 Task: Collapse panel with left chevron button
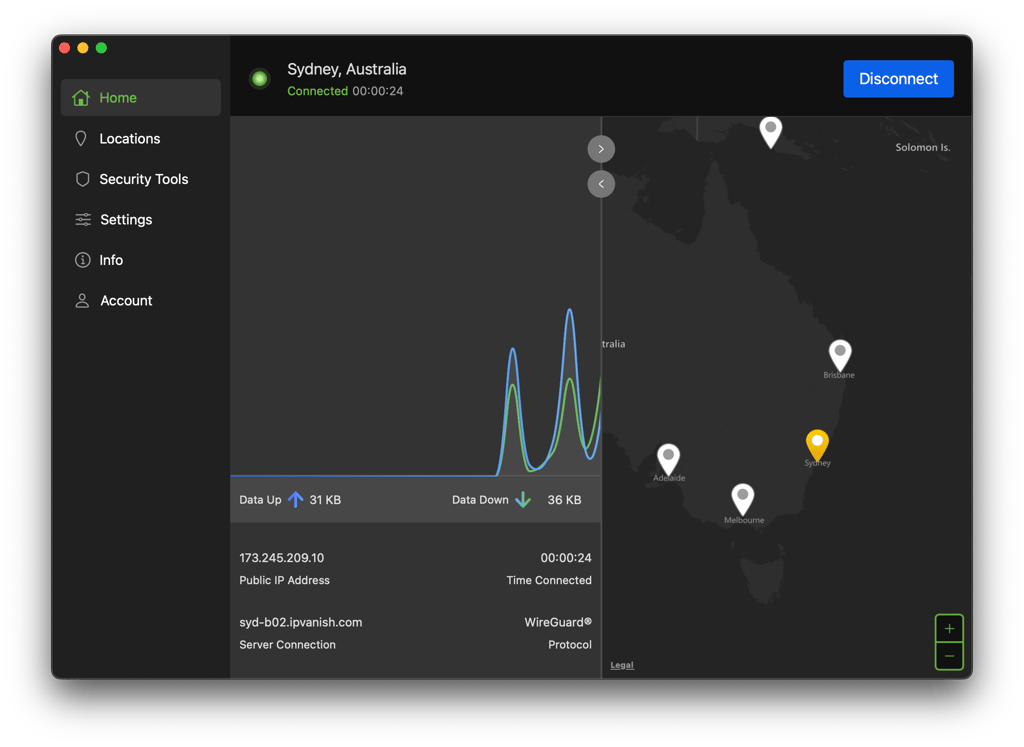tap(601, 184)
